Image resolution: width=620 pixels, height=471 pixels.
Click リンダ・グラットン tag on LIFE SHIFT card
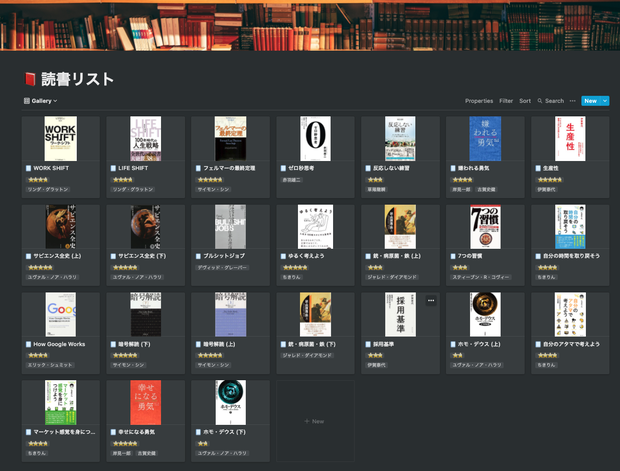[133, 189]
